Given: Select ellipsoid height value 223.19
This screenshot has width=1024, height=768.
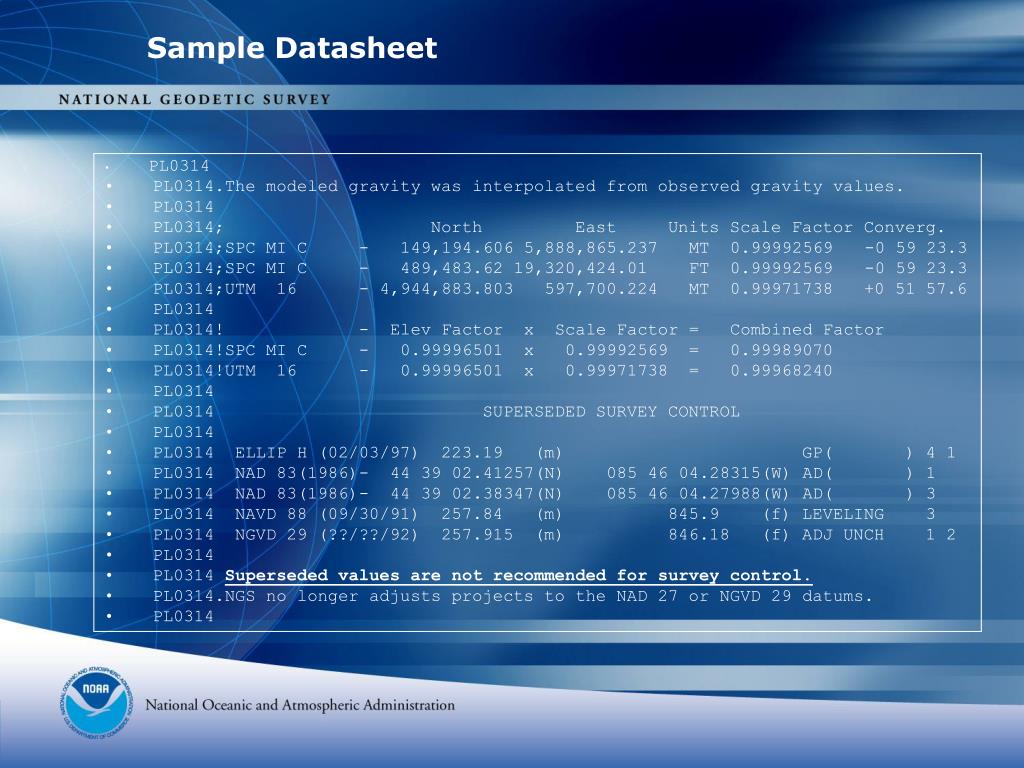Looking at the screenshot, I should pos(472,453).
